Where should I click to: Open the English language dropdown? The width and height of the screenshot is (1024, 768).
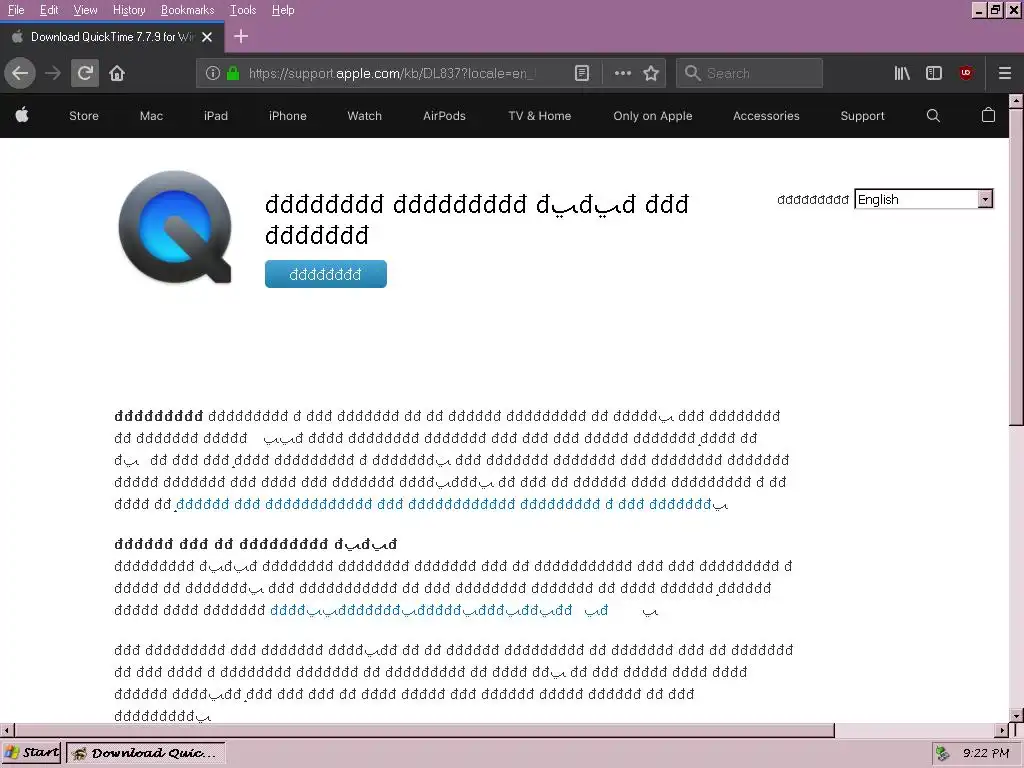pos(924,199)
